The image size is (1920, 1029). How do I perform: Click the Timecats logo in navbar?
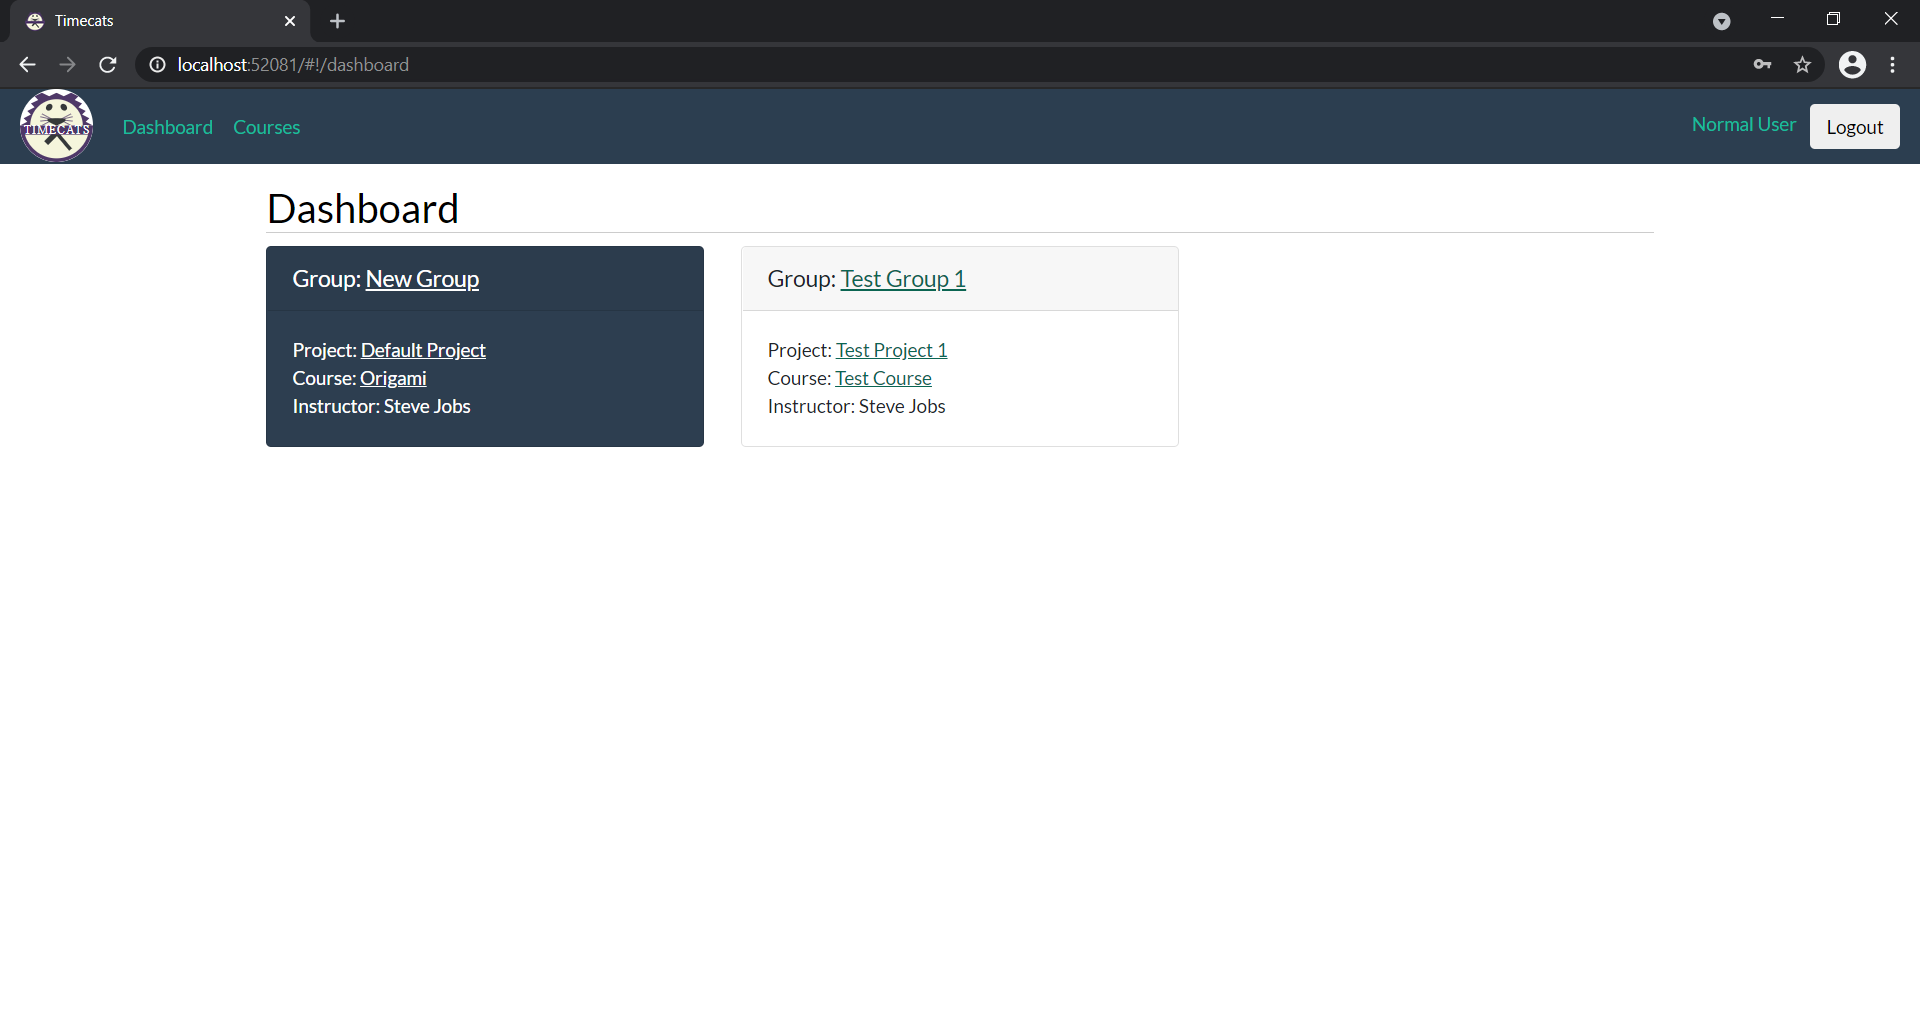(57, 126)
